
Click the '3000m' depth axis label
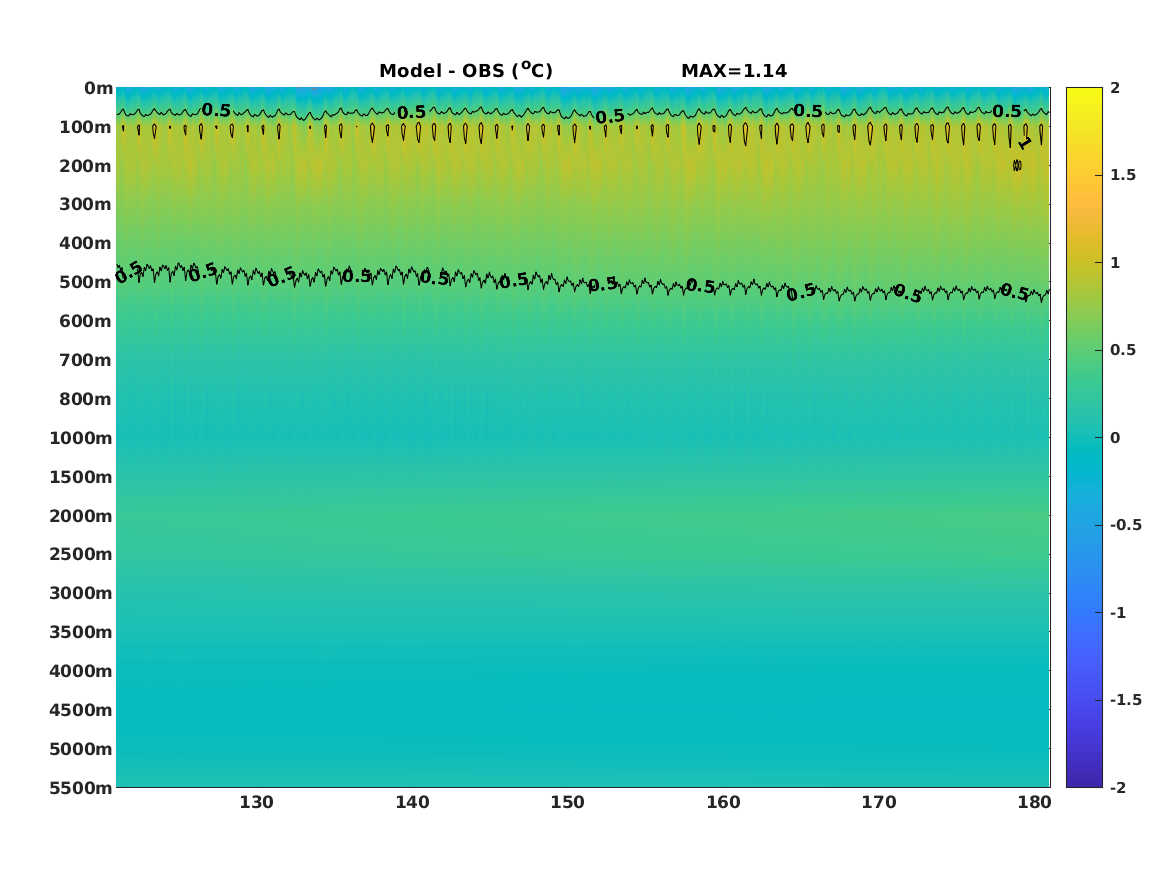coord(80,593)
